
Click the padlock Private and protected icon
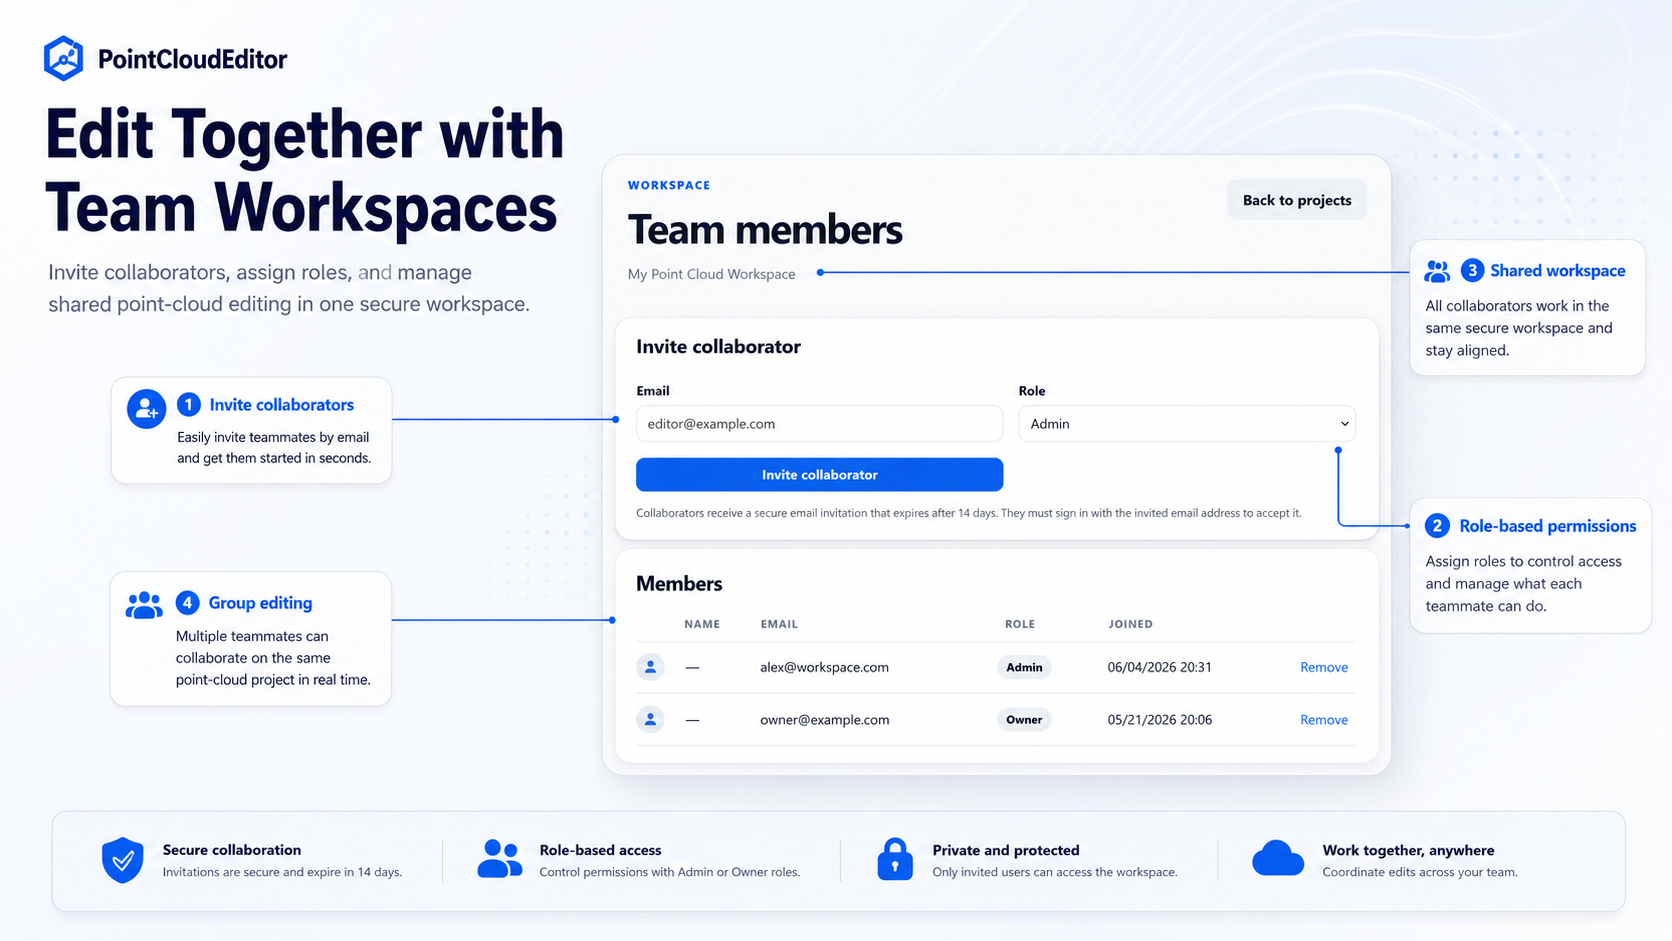click(x=895, y=859)
